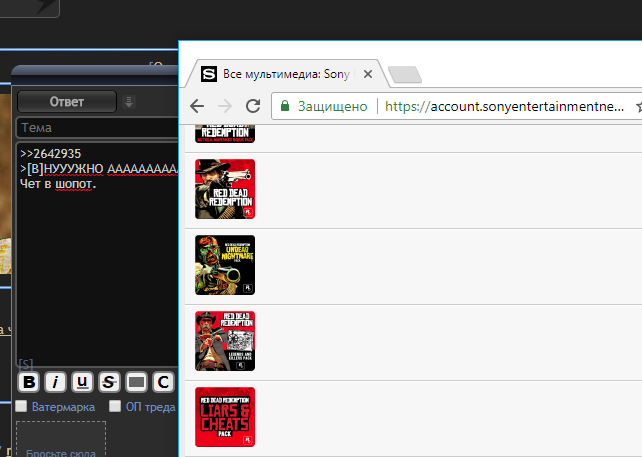
Task: Expand the arrow next to 'Ответ'
Action: point(129,102)
